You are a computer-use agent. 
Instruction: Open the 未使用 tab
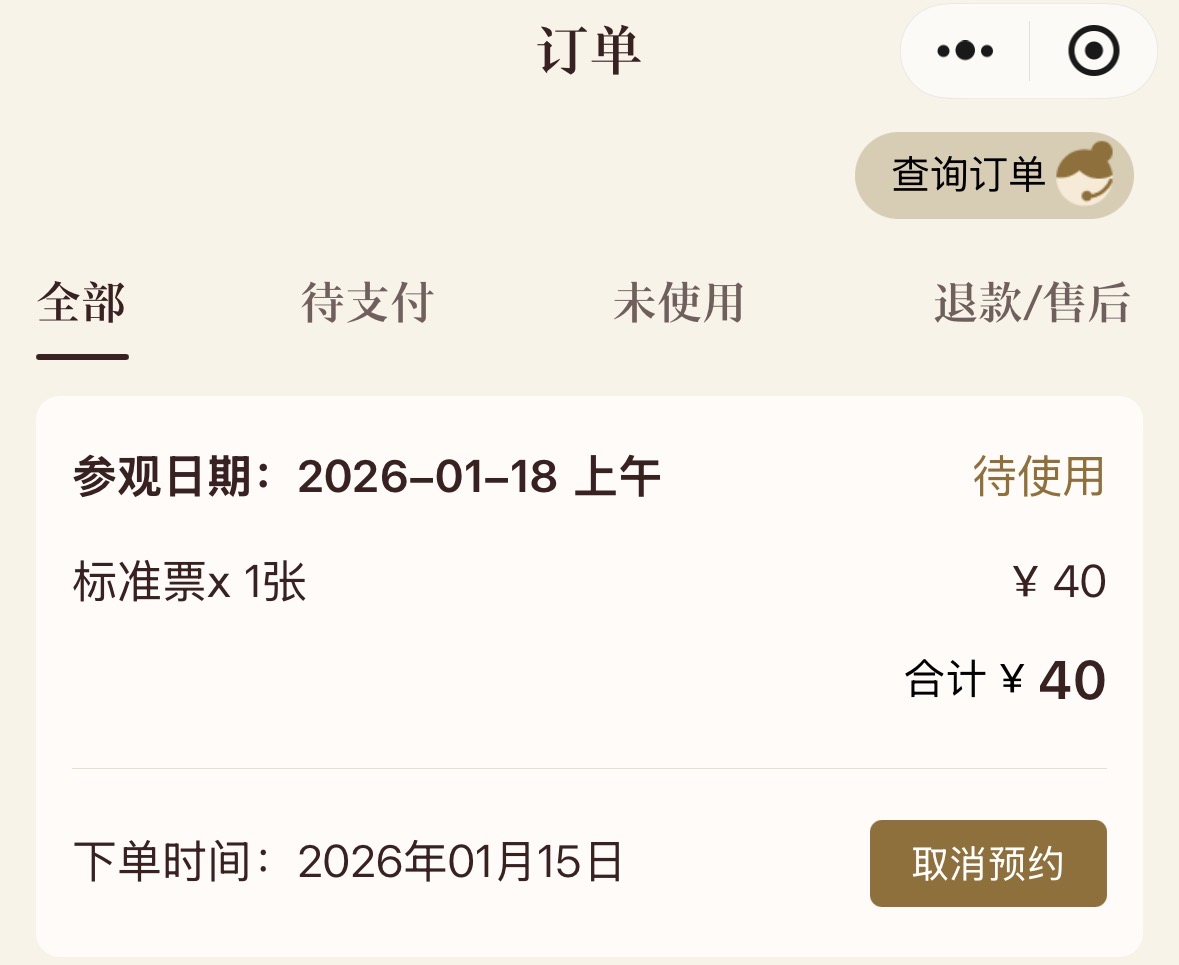coord(679,303)
